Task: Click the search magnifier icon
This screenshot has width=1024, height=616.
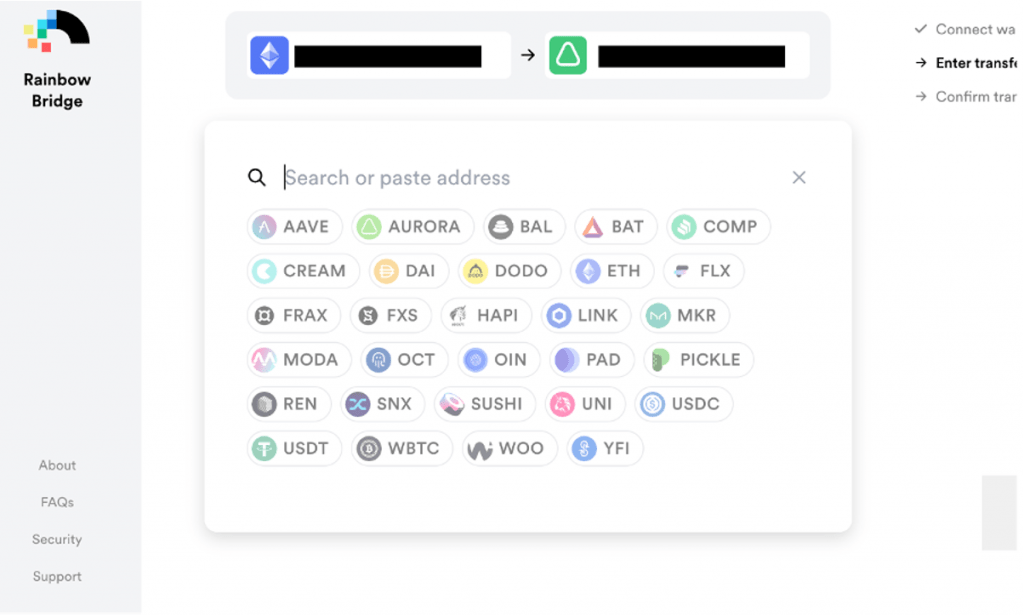Action: coord(257,178)
